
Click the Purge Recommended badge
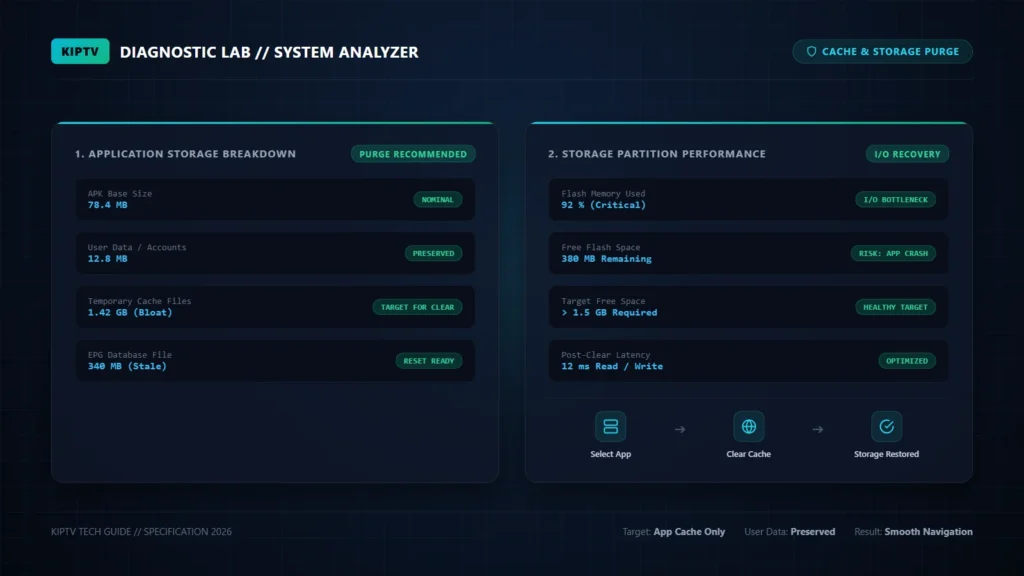pyautogui.click(x=413, y=154)
